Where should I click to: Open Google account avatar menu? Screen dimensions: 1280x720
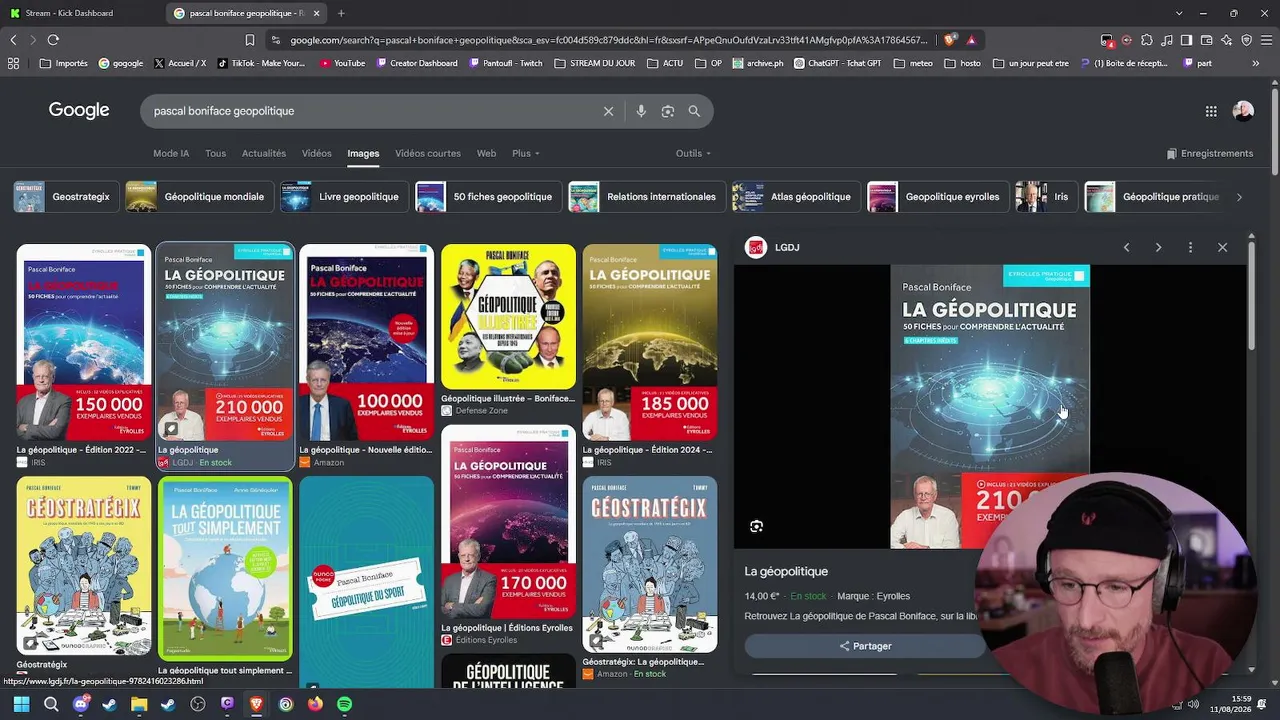(1243, 111)
